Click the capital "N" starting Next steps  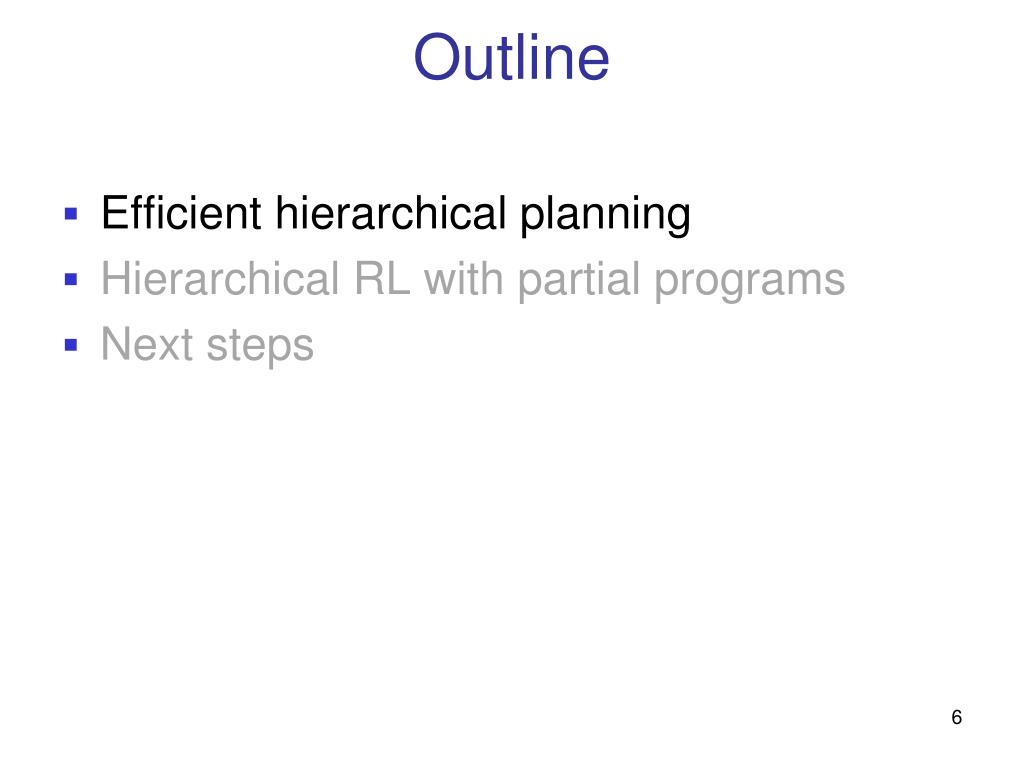tap(117, 344)
